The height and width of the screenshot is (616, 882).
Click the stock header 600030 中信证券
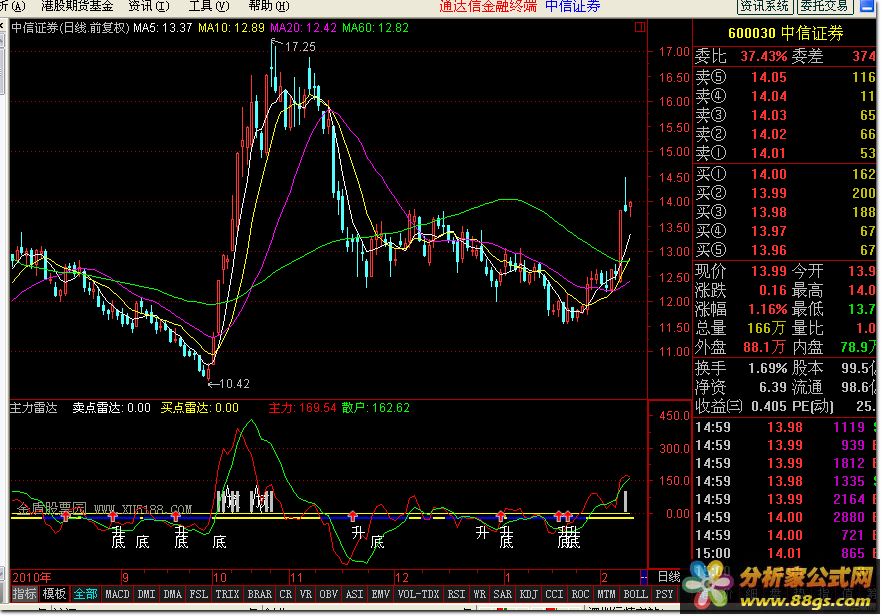(785, 33)
